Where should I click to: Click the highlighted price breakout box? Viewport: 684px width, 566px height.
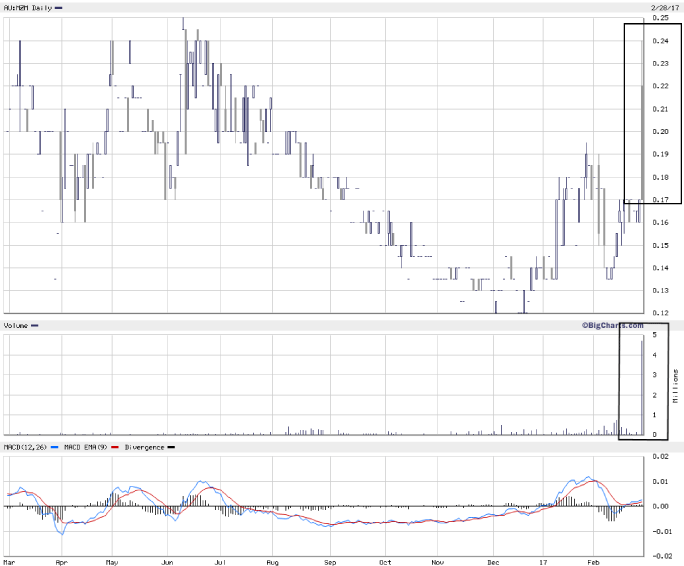(x=652, y=112)
